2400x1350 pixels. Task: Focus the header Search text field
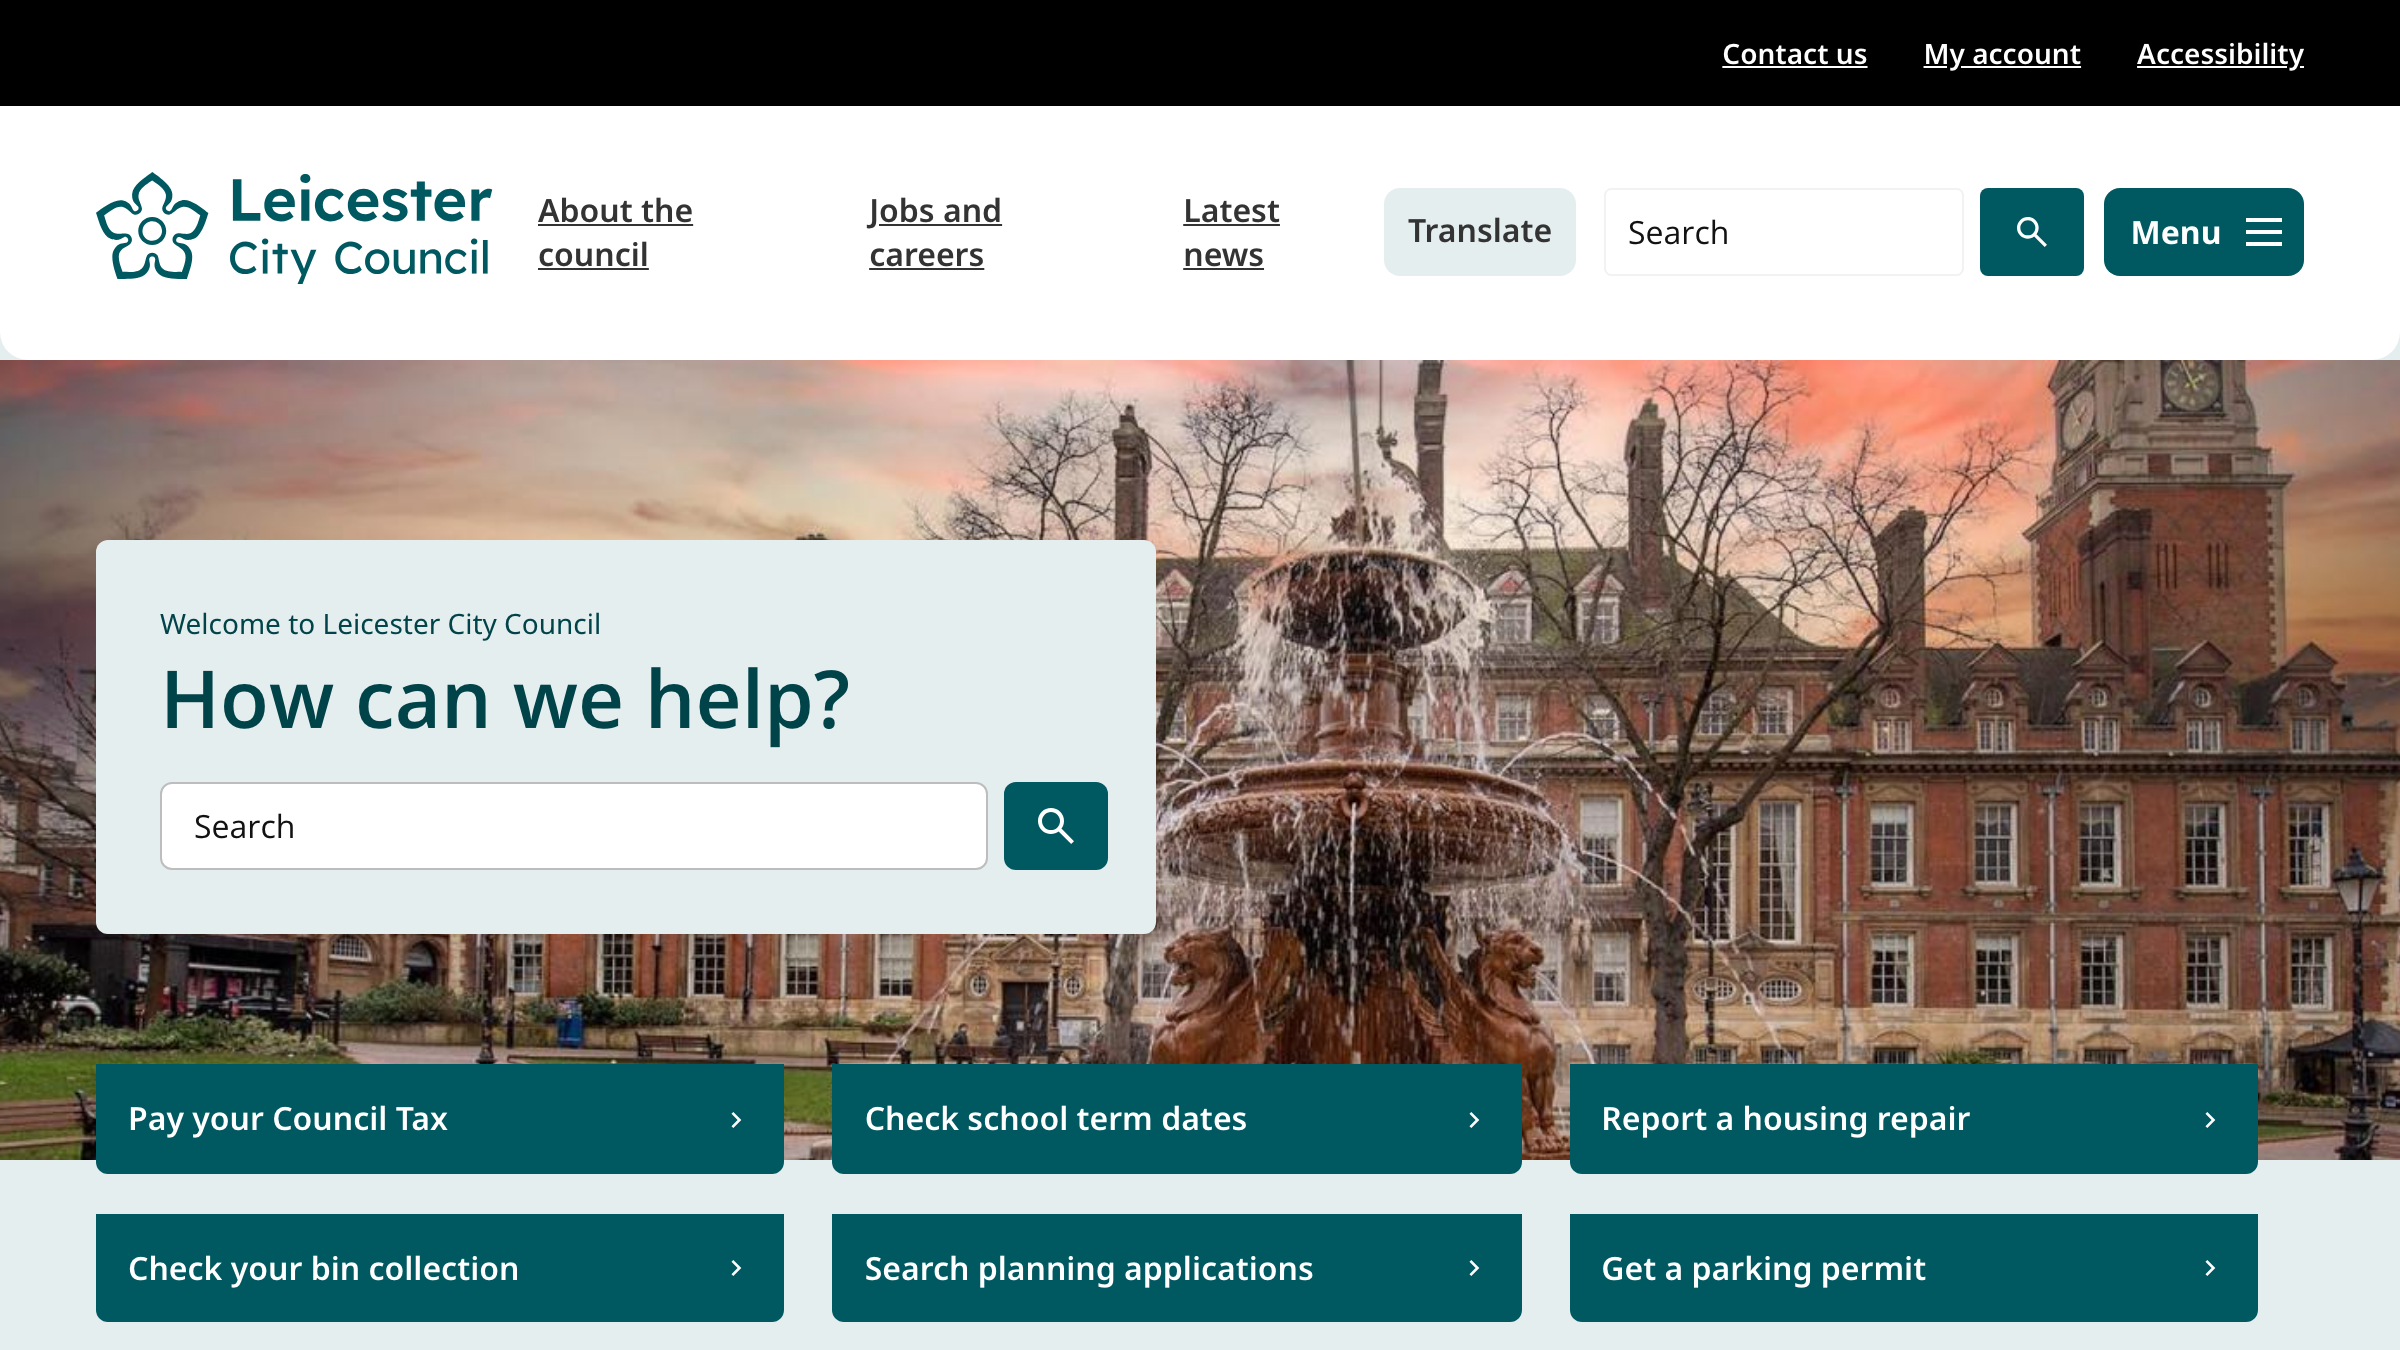coord(1783,232)
